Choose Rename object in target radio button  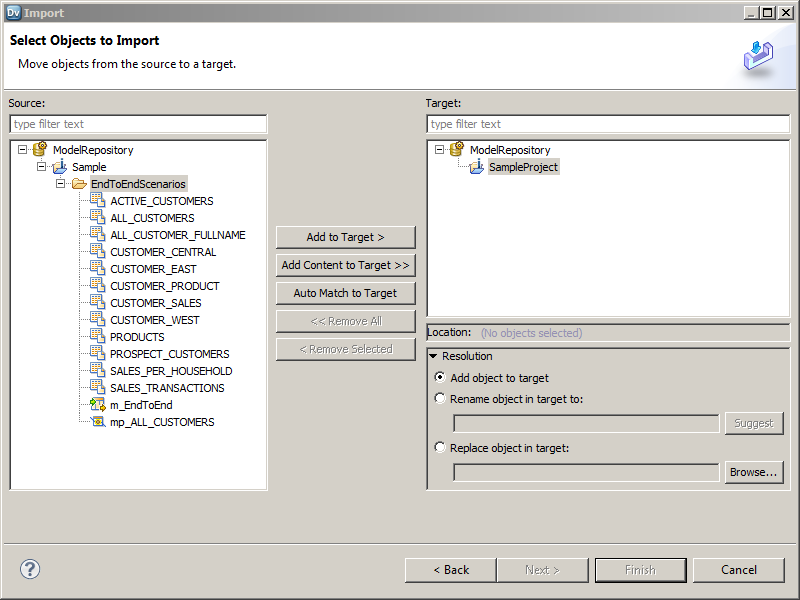pyautogui.click(x=440, y=399)
